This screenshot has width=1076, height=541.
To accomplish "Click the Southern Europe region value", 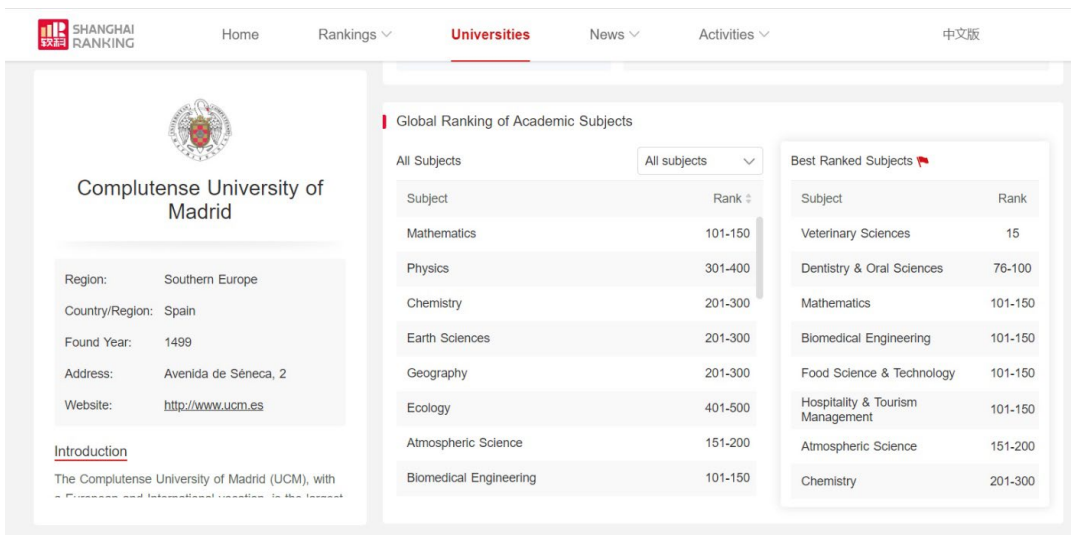I will coord(211,279).
